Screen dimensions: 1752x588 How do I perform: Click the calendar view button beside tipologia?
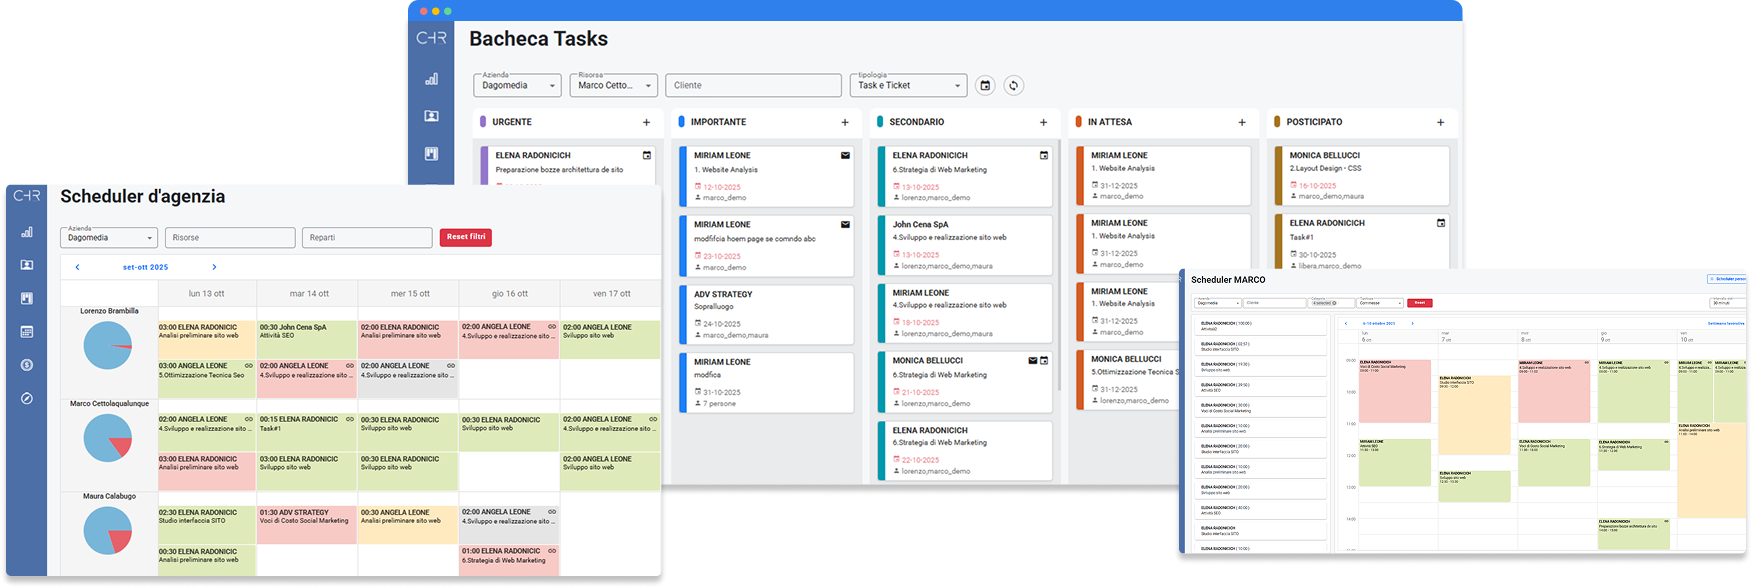985,85
